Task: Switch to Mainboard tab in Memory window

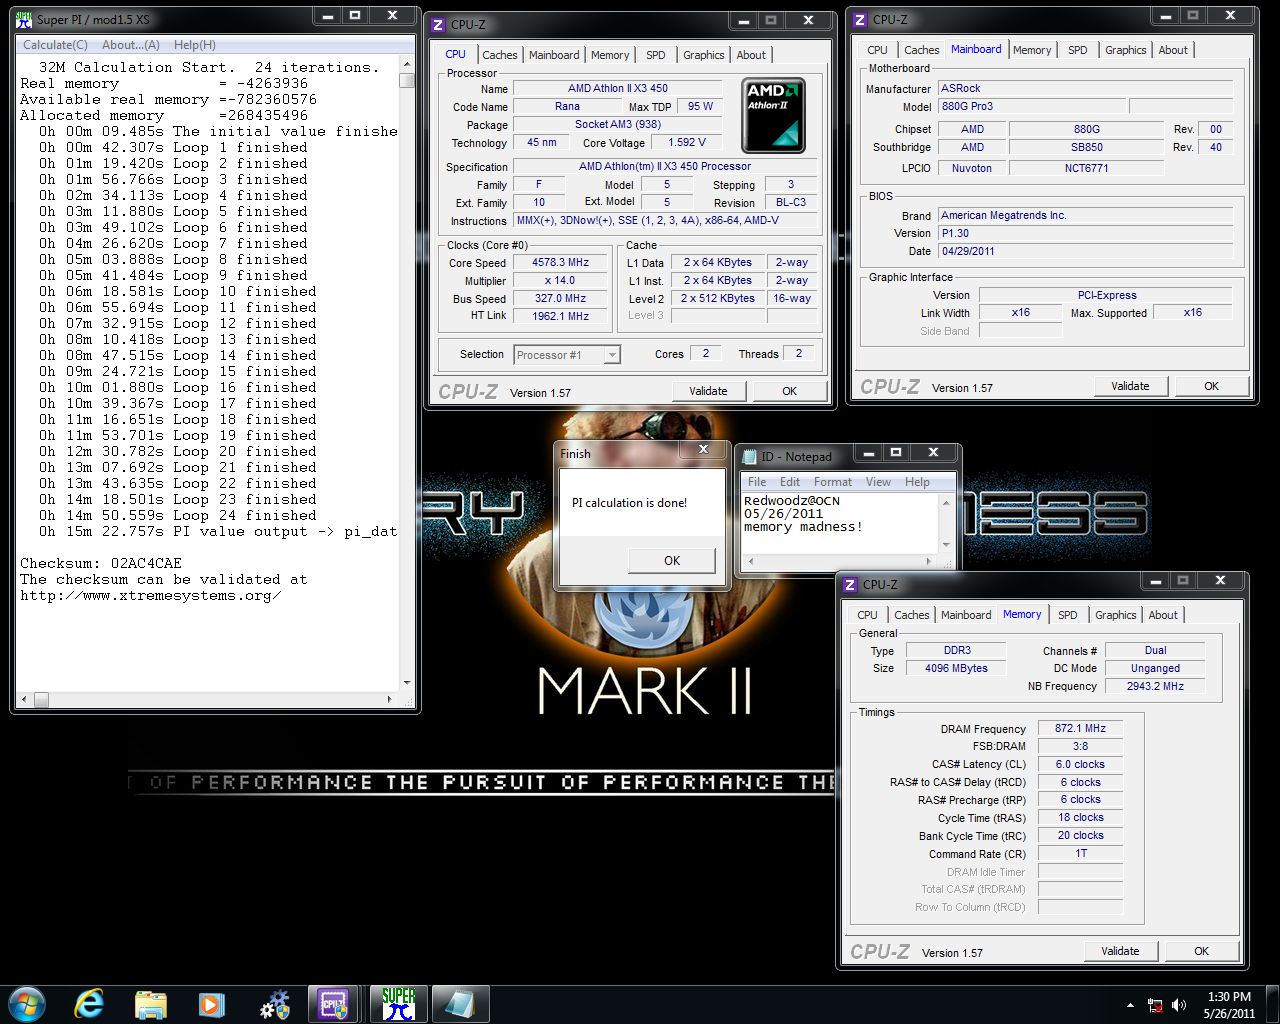Action: click(966, 615)
